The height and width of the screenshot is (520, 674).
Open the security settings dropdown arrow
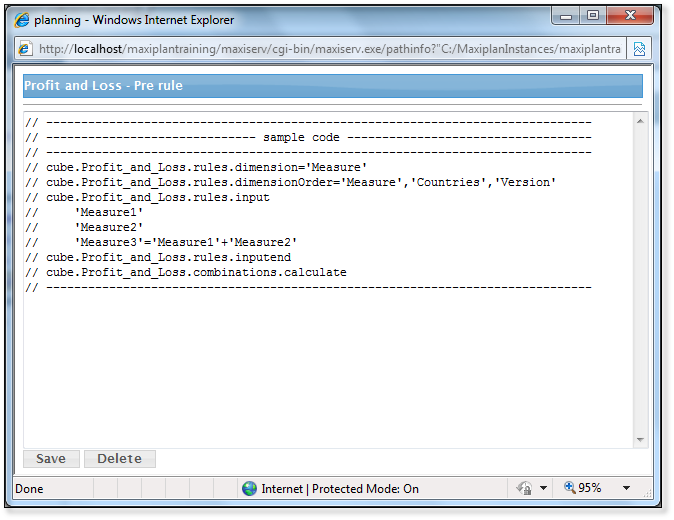click(x=544, y=488)
